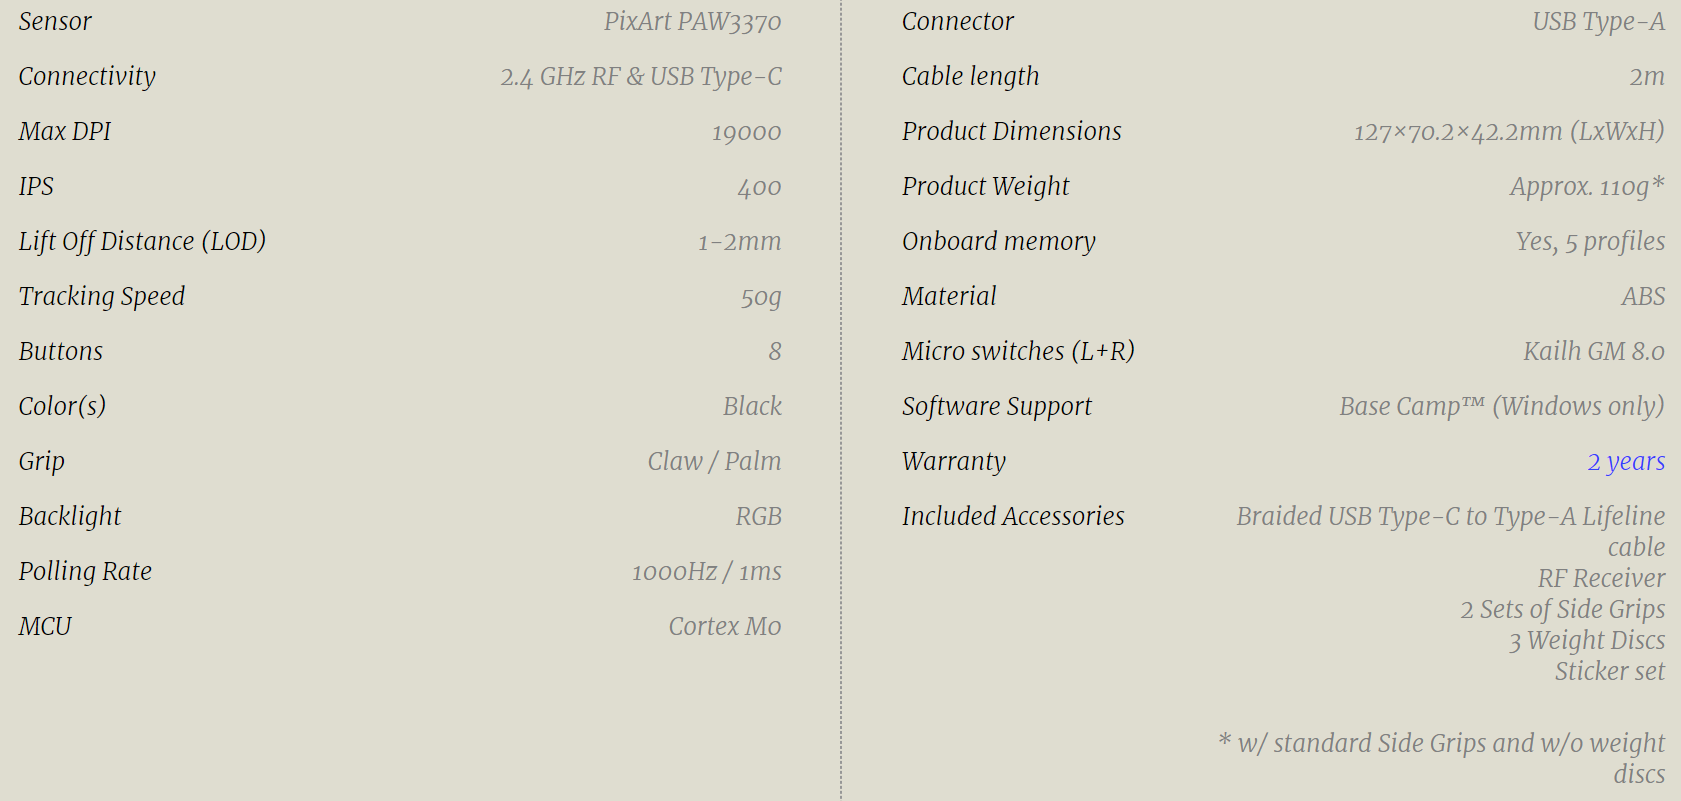Click the RGB backlight value
The image size is (1681, 801).
point(758,516)
